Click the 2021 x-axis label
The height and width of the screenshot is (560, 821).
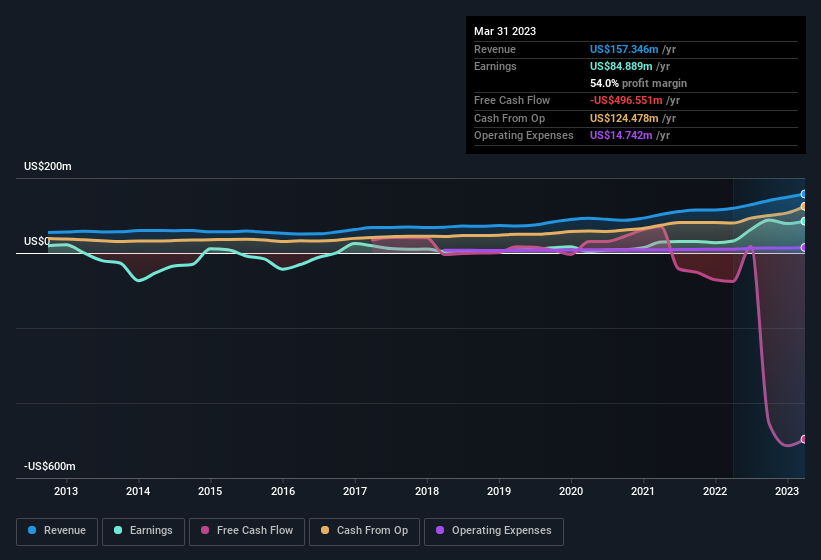(x=642, y=491)
